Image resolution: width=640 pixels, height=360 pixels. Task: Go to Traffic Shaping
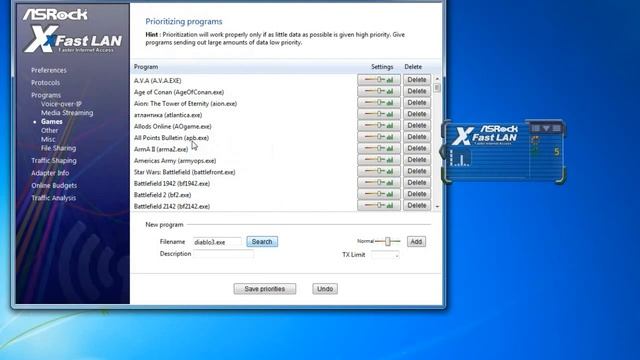tap(54, 160)
